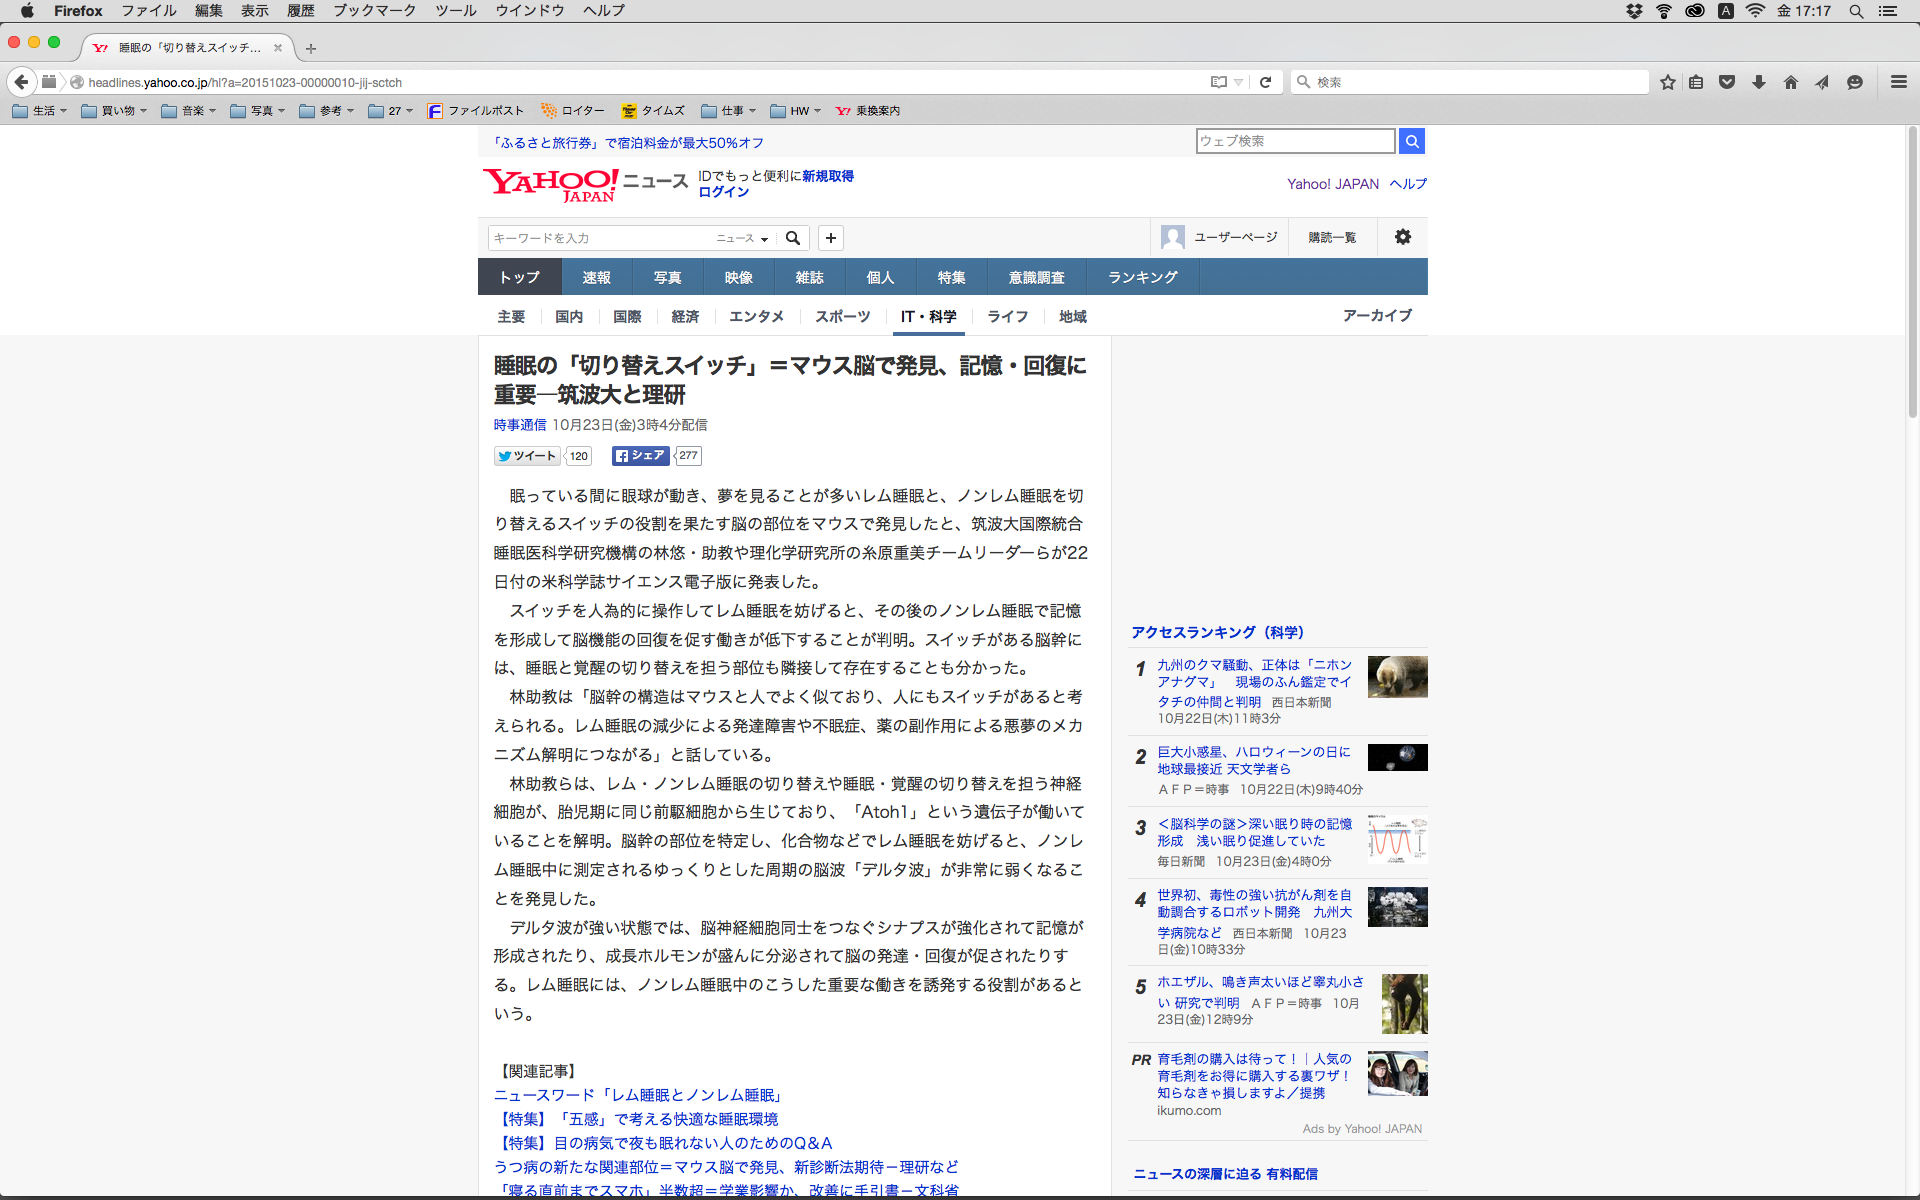Click the Firefox reload page icon
1920x1200 pixels.
[1265, 82]
